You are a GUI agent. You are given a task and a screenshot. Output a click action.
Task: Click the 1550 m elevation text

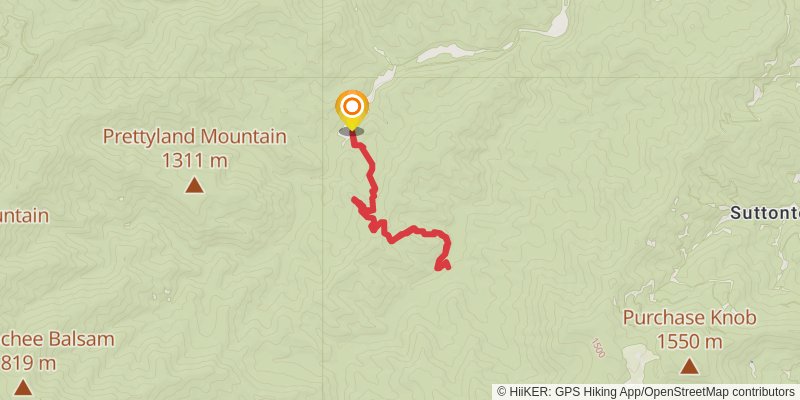pyautogui.click(x=689, y=342)
